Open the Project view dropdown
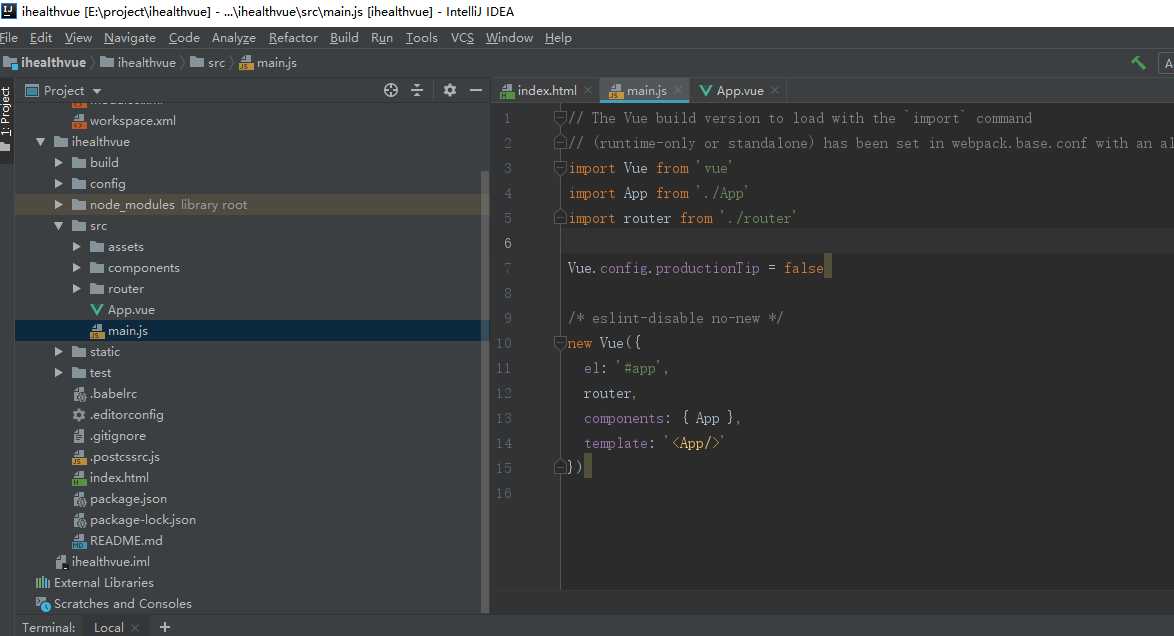1174x636 pixels. tap(97, 91)
